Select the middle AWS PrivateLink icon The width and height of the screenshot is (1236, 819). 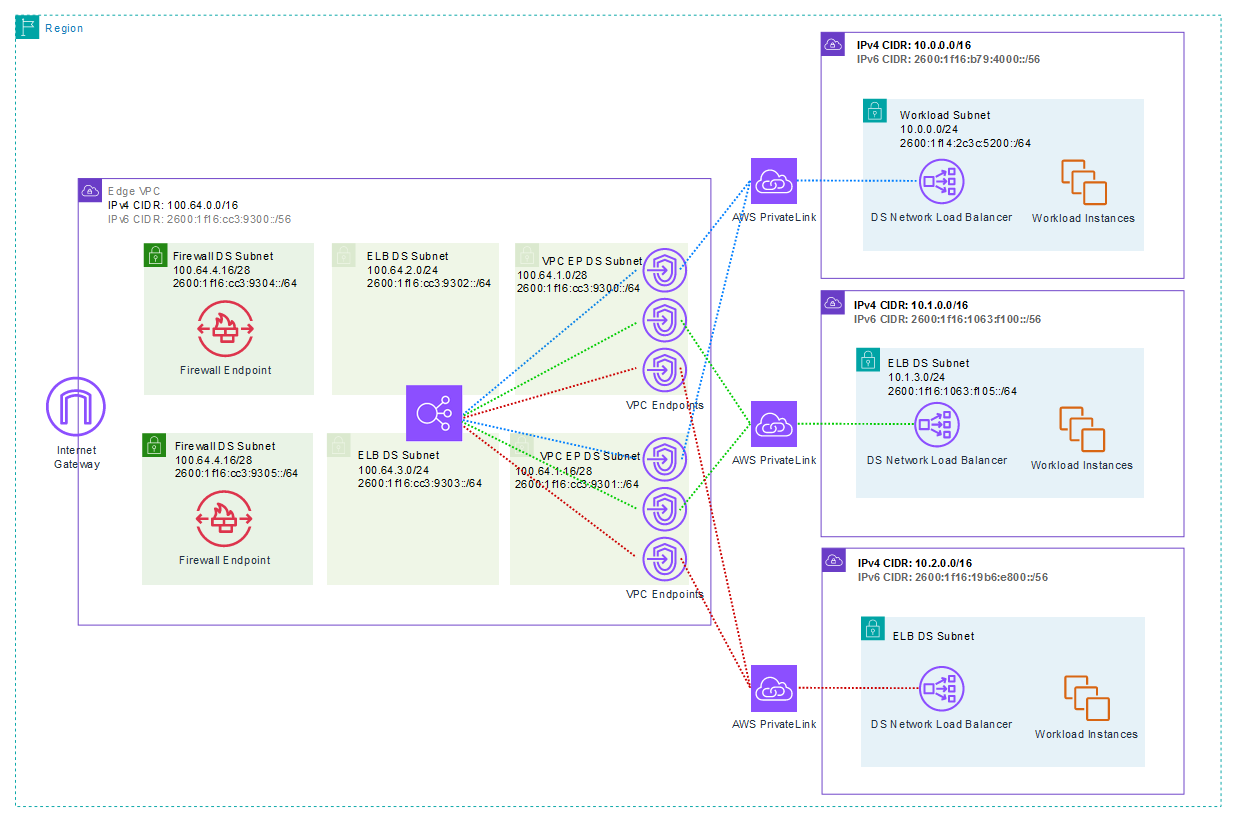pos(774,424)
